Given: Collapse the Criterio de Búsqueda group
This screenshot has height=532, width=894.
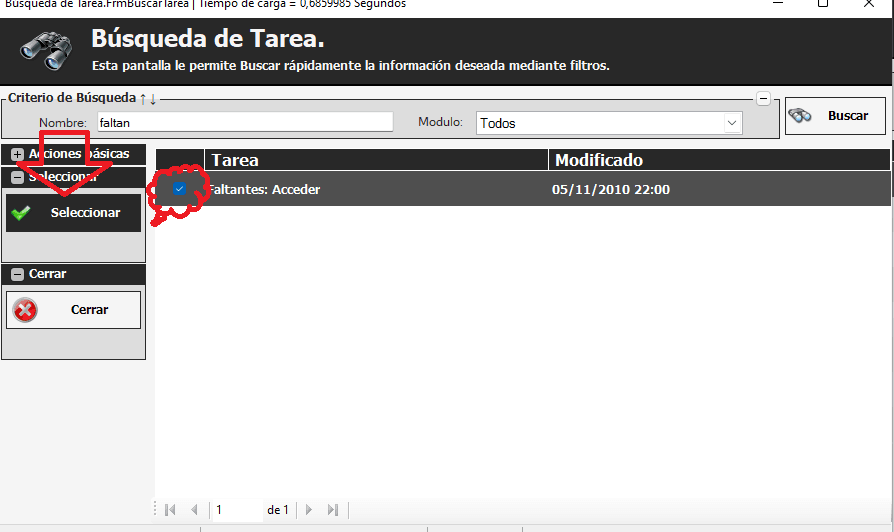Looking at the screenshot, I should 763,98.
